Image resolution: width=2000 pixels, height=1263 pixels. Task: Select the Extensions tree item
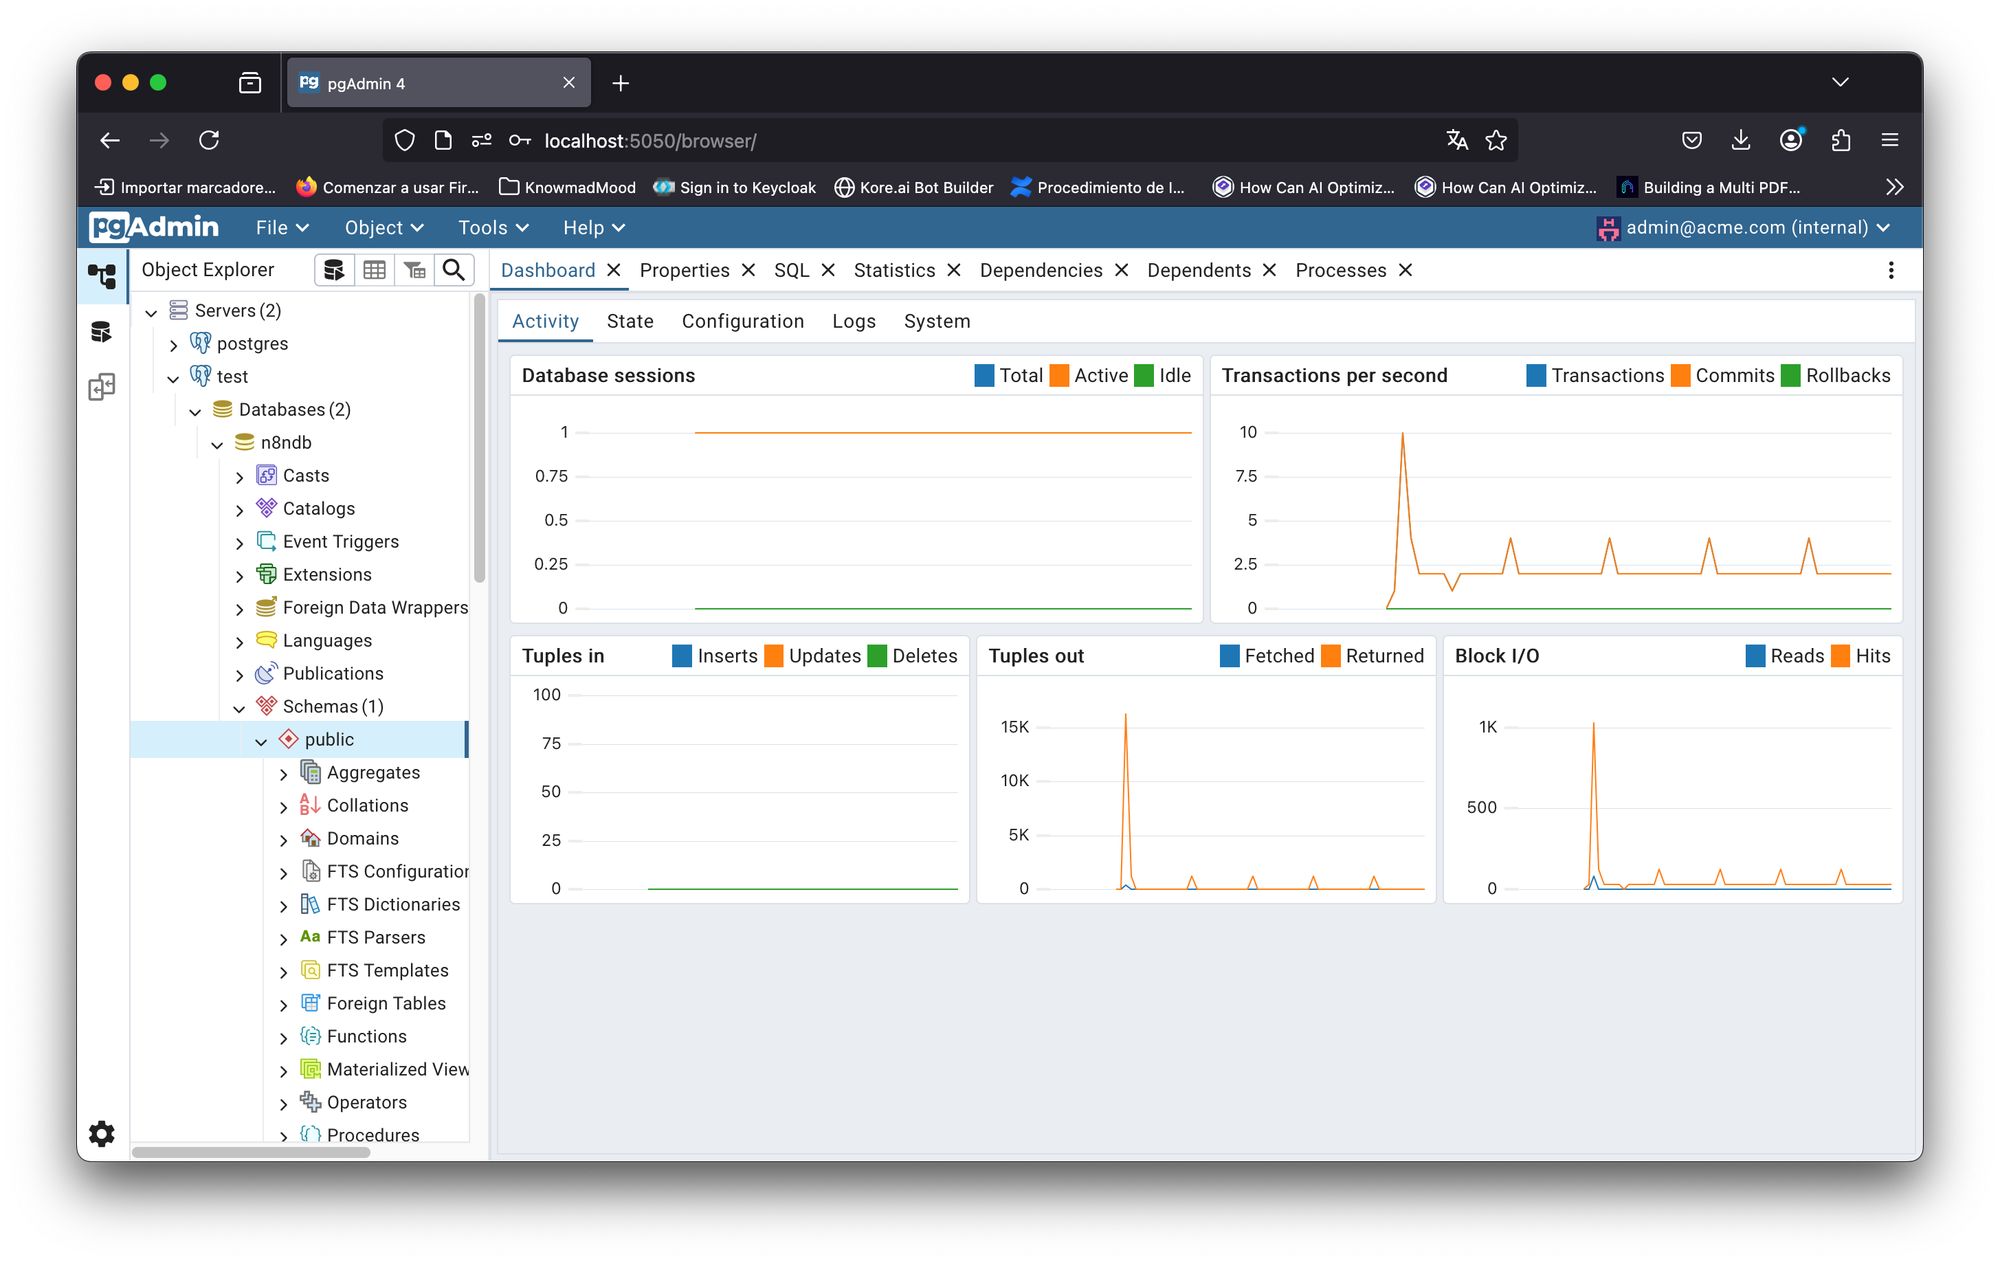[x=327, y=575]
